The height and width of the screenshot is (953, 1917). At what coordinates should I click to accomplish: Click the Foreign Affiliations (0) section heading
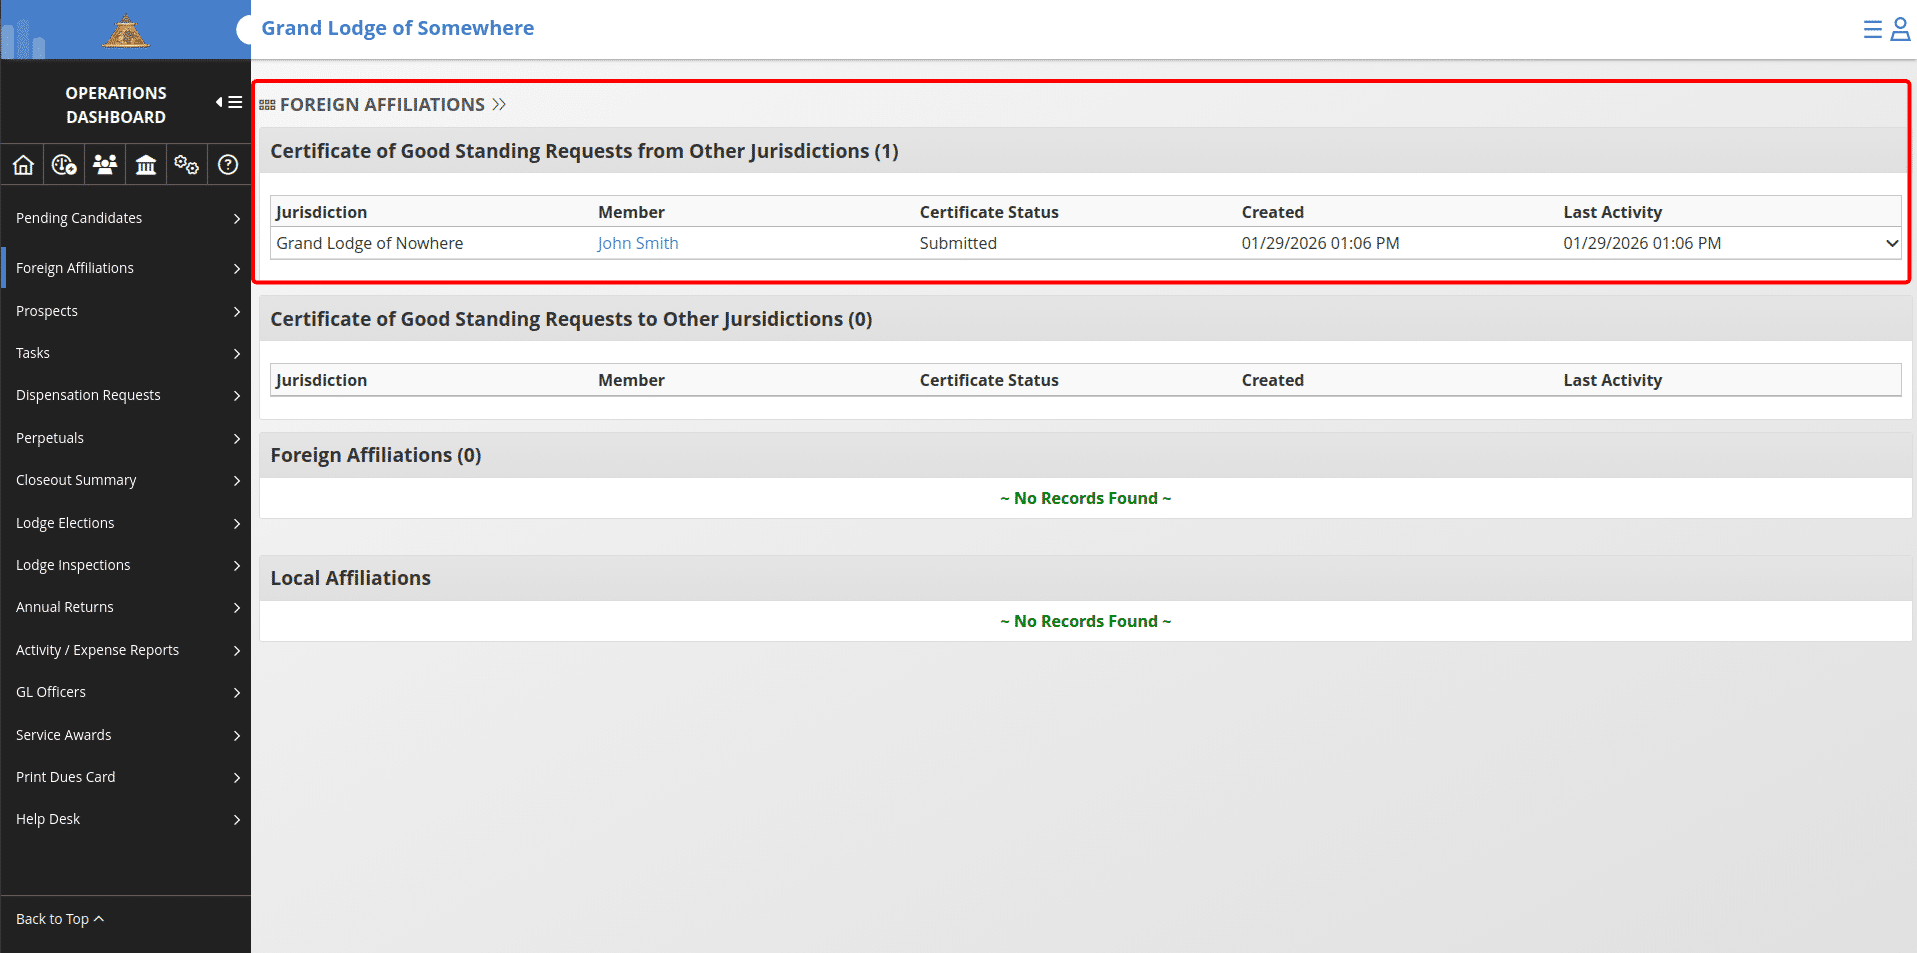coord(376,455)
